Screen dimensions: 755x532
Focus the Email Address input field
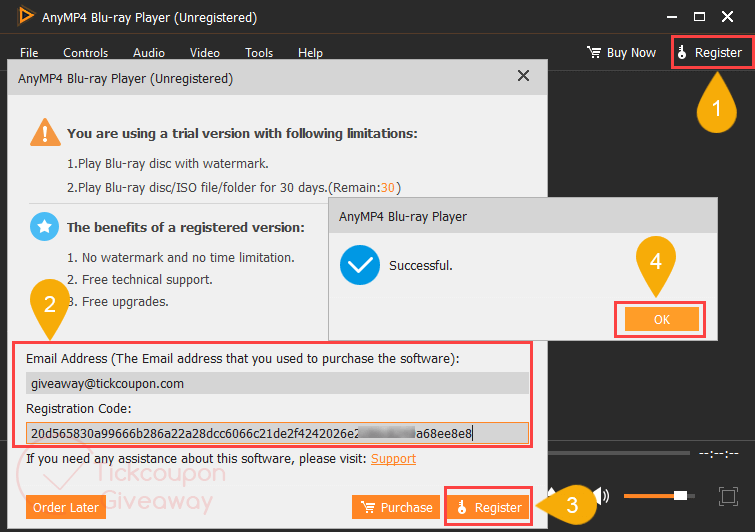point(277,383)
